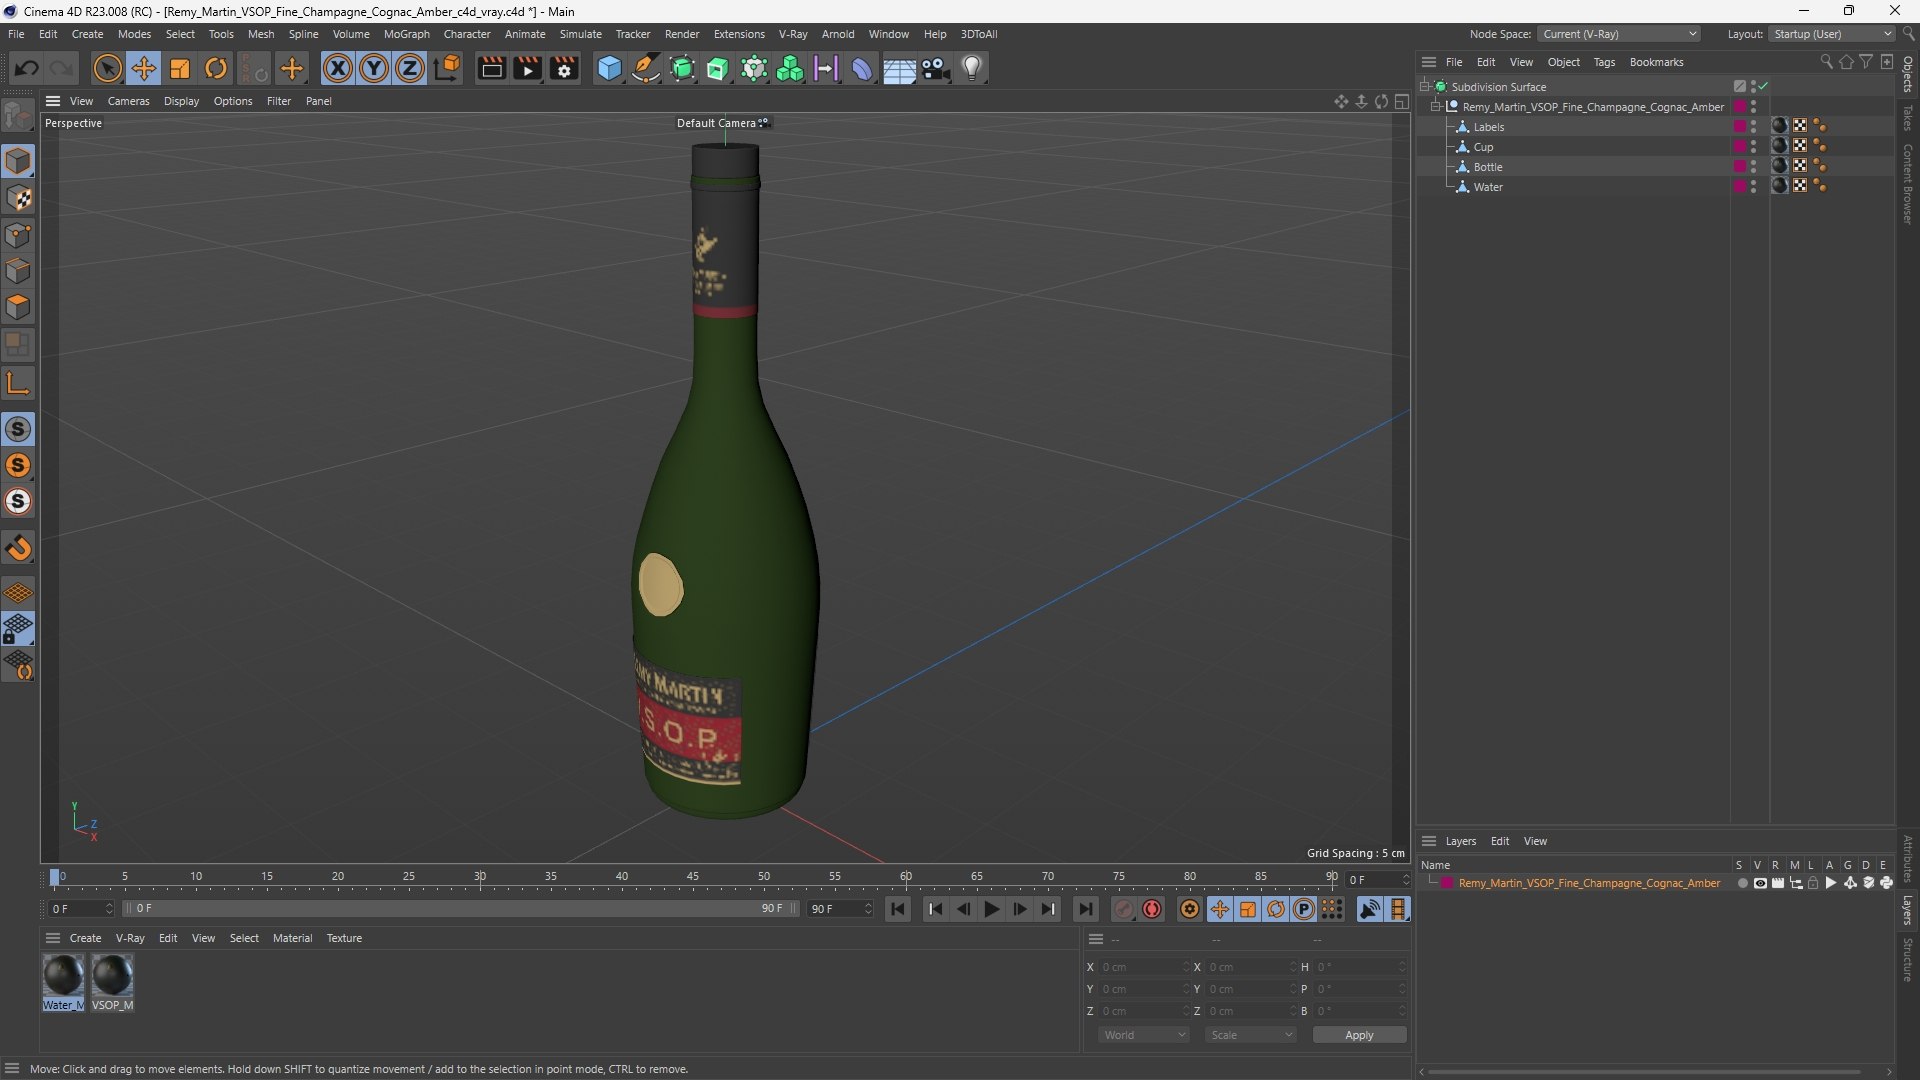Click frame 30 on timeline ruler
This screenshot has height=1080, width=1920.
click(x=480, y=877)
